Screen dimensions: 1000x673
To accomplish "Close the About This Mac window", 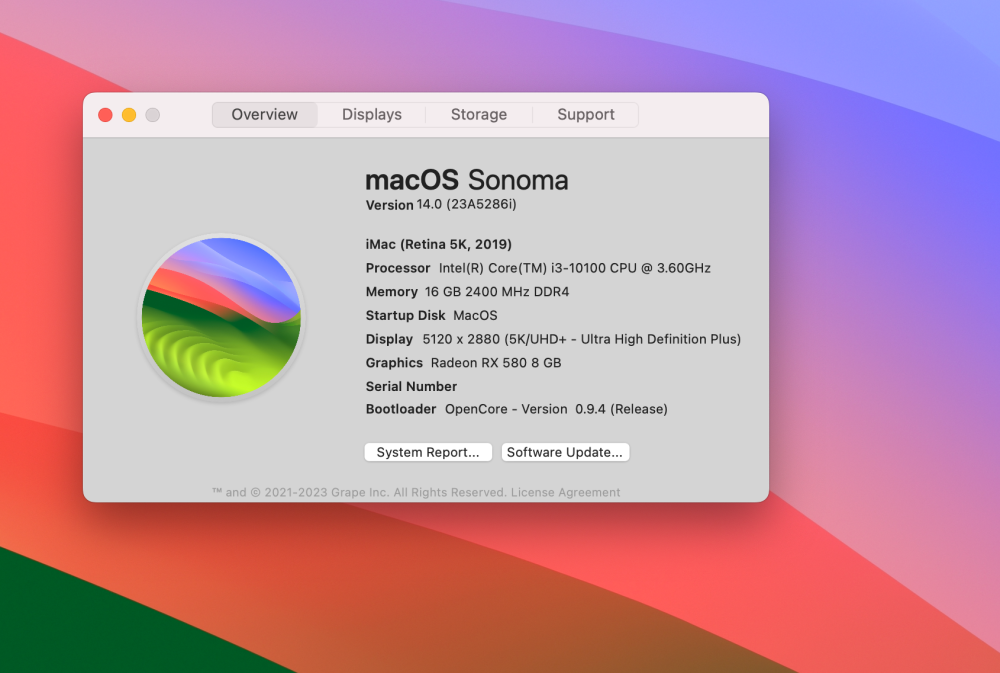I will pyautogui.click(x=105, y=115).
